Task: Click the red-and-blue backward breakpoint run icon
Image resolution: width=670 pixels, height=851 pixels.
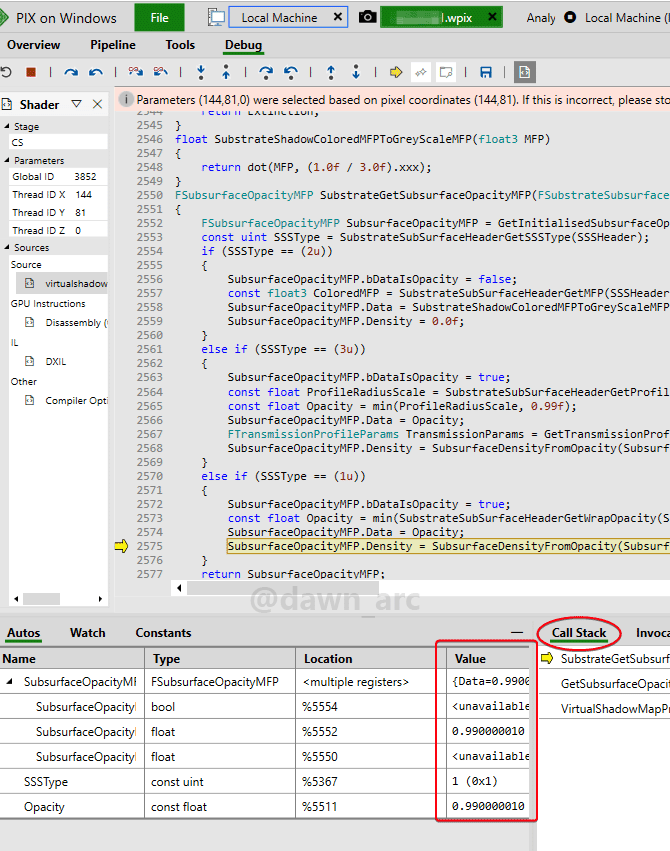Action: (161, 72)
